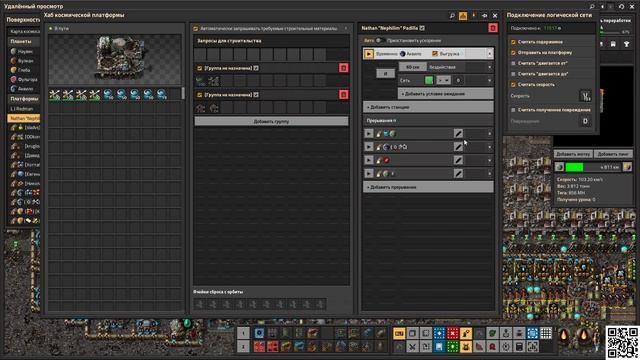The height and width of the screenshot is (360, 640).
Task: Delete the Nathan "Nephilim" Padilla platform with the red trash button
Action: tap(493, 28)
